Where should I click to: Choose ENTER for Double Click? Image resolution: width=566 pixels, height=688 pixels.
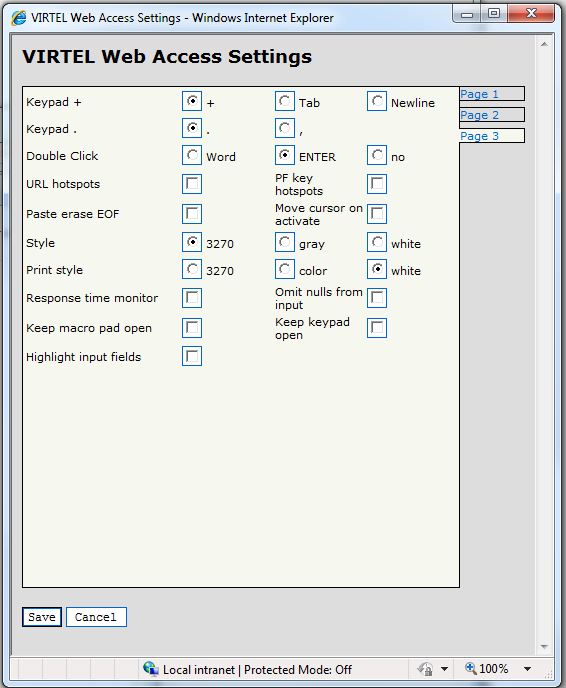click(285, 155)
